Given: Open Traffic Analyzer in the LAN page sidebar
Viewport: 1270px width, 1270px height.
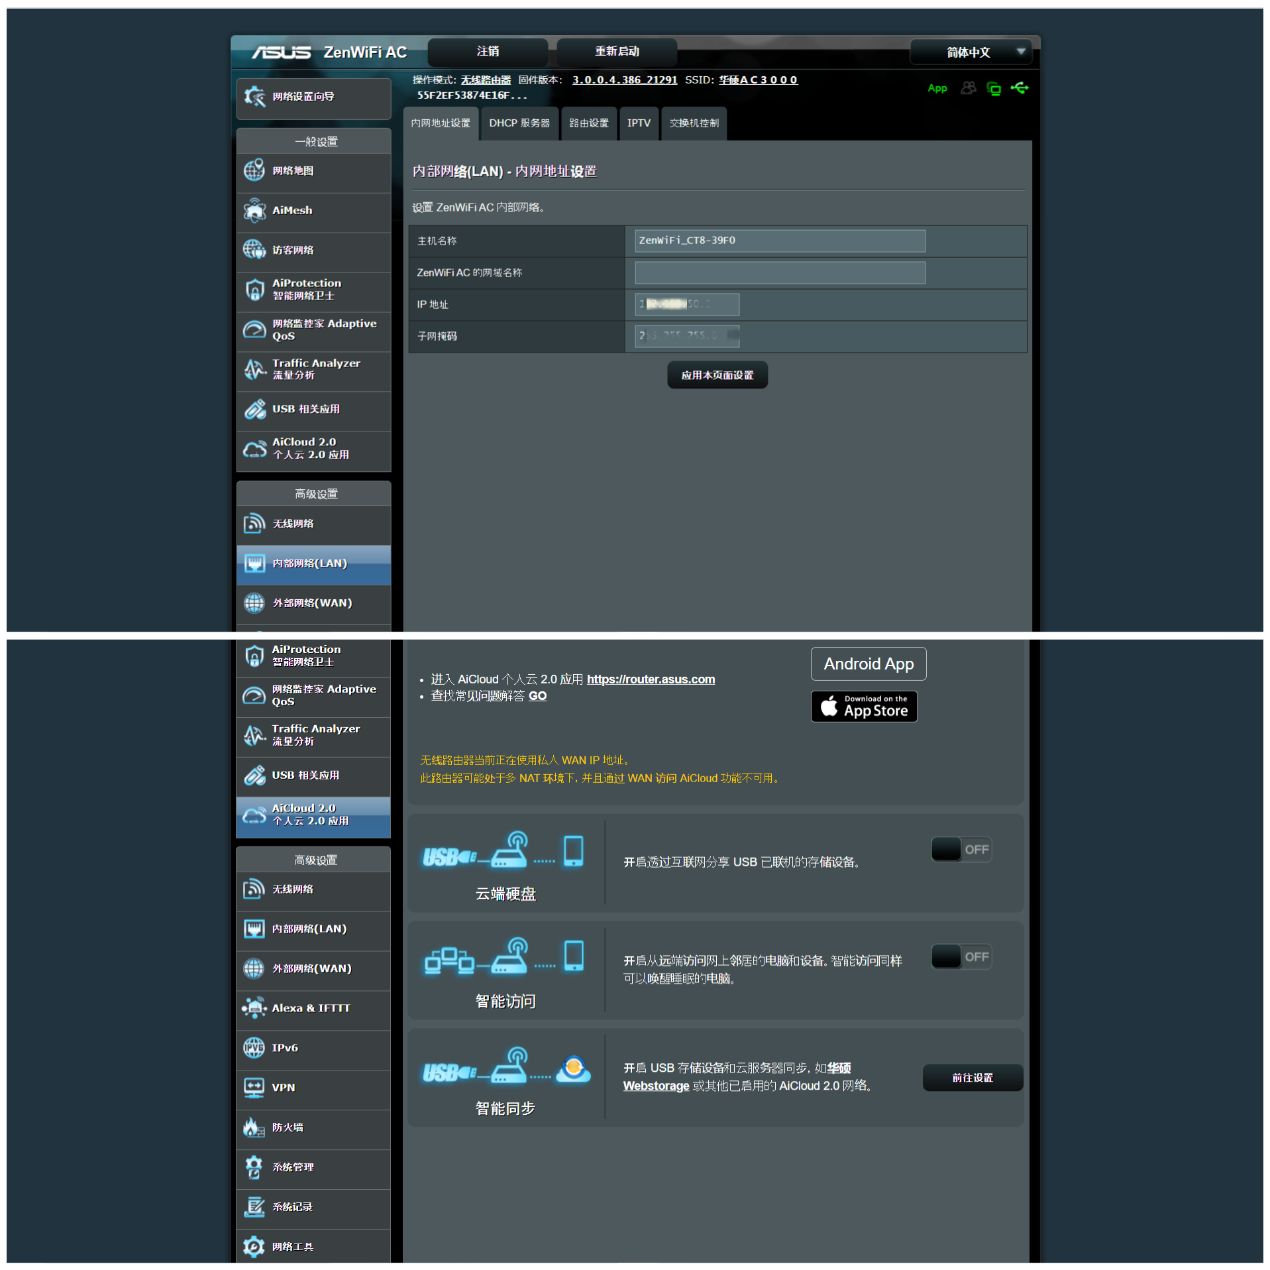Looking at the screenshot, I should (314, 369).
